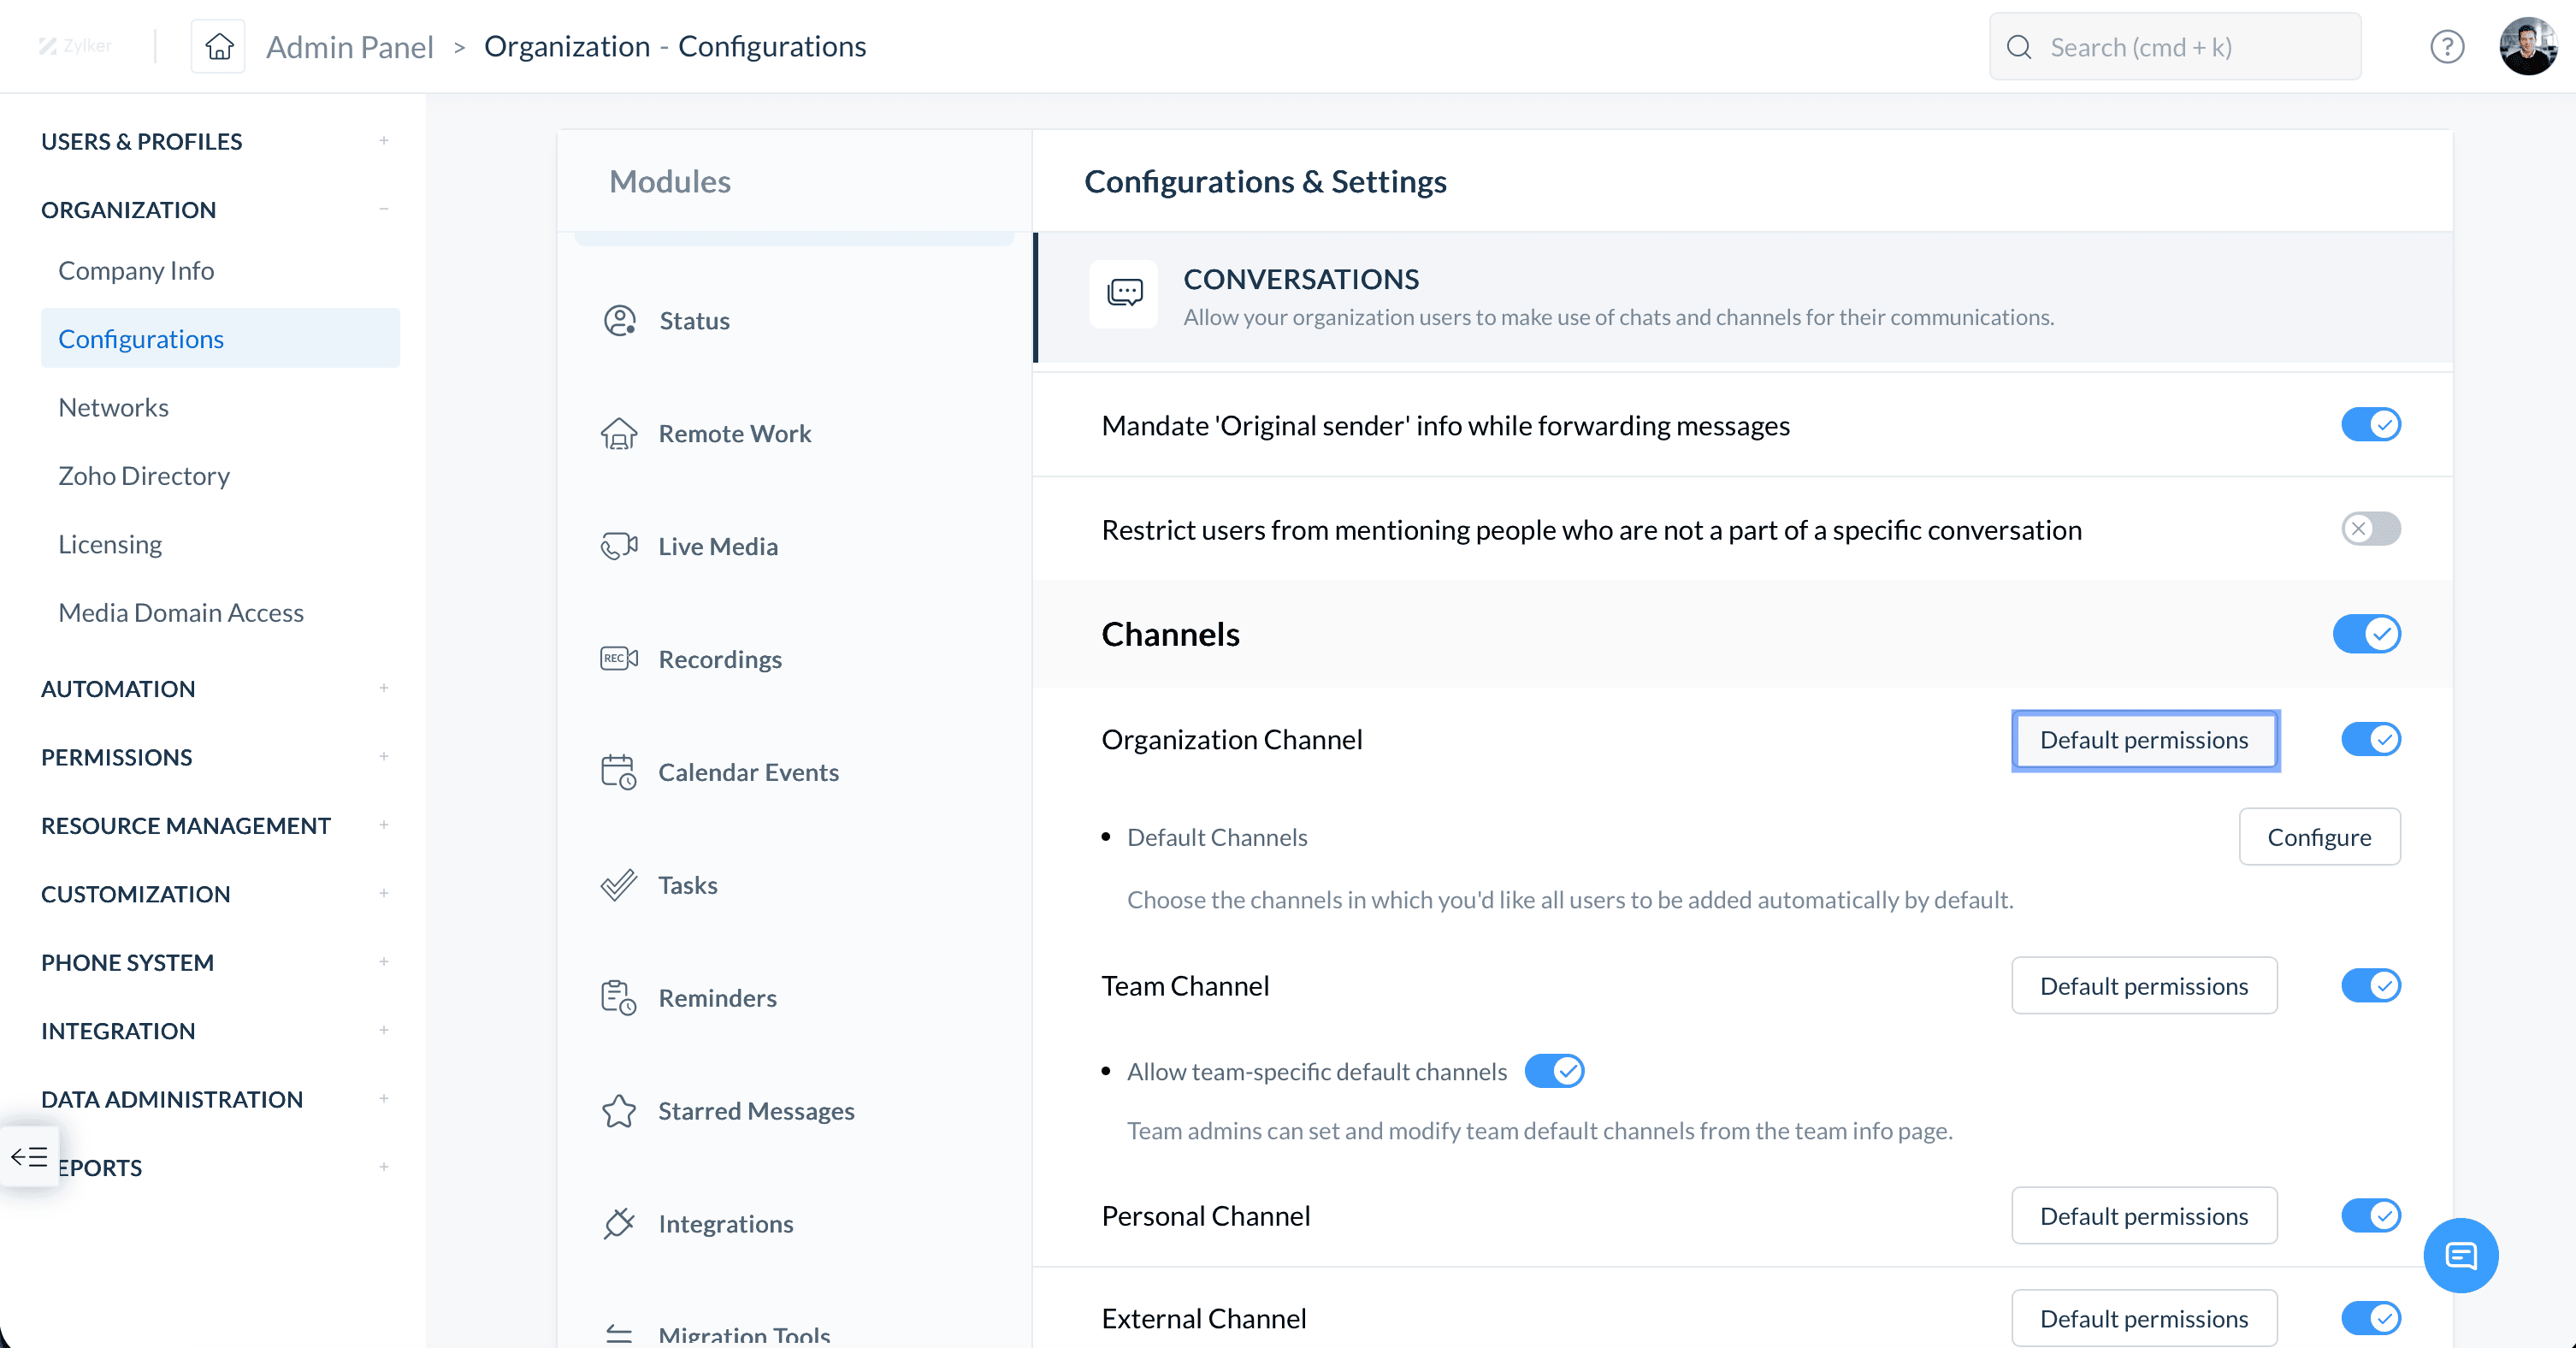Turn off the Channels master toggle

pyautogui.click(x=2367, y=634)
